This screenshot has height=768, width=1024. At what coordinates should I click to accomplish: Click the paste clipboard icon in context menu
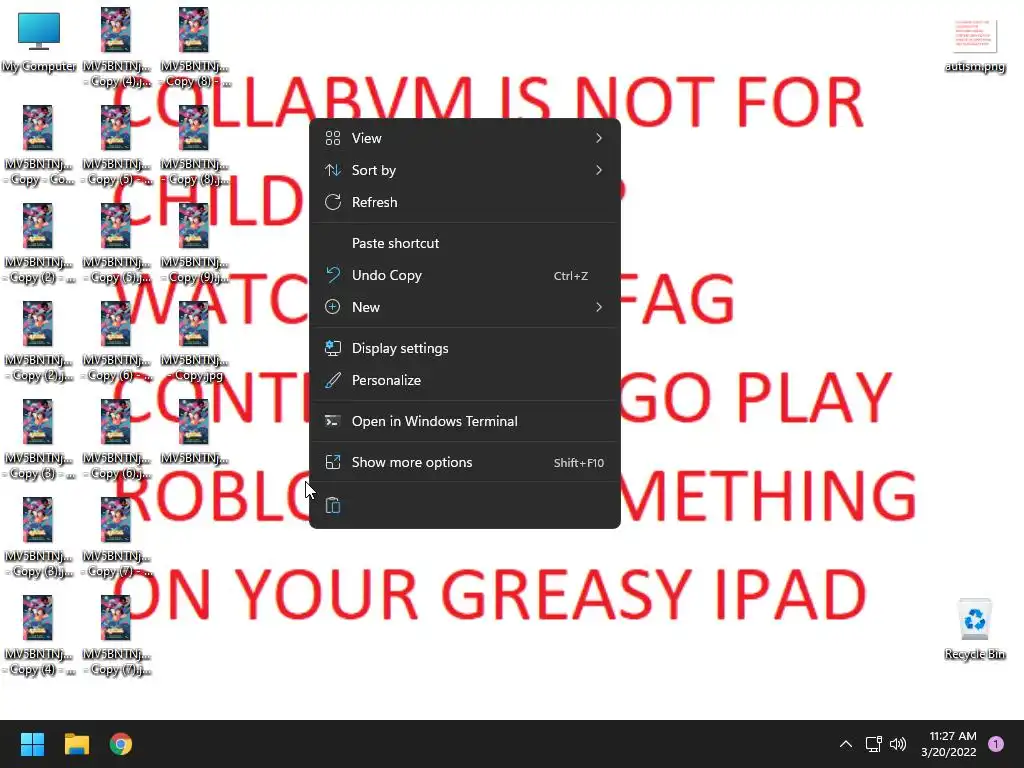[x=333, y=505]
